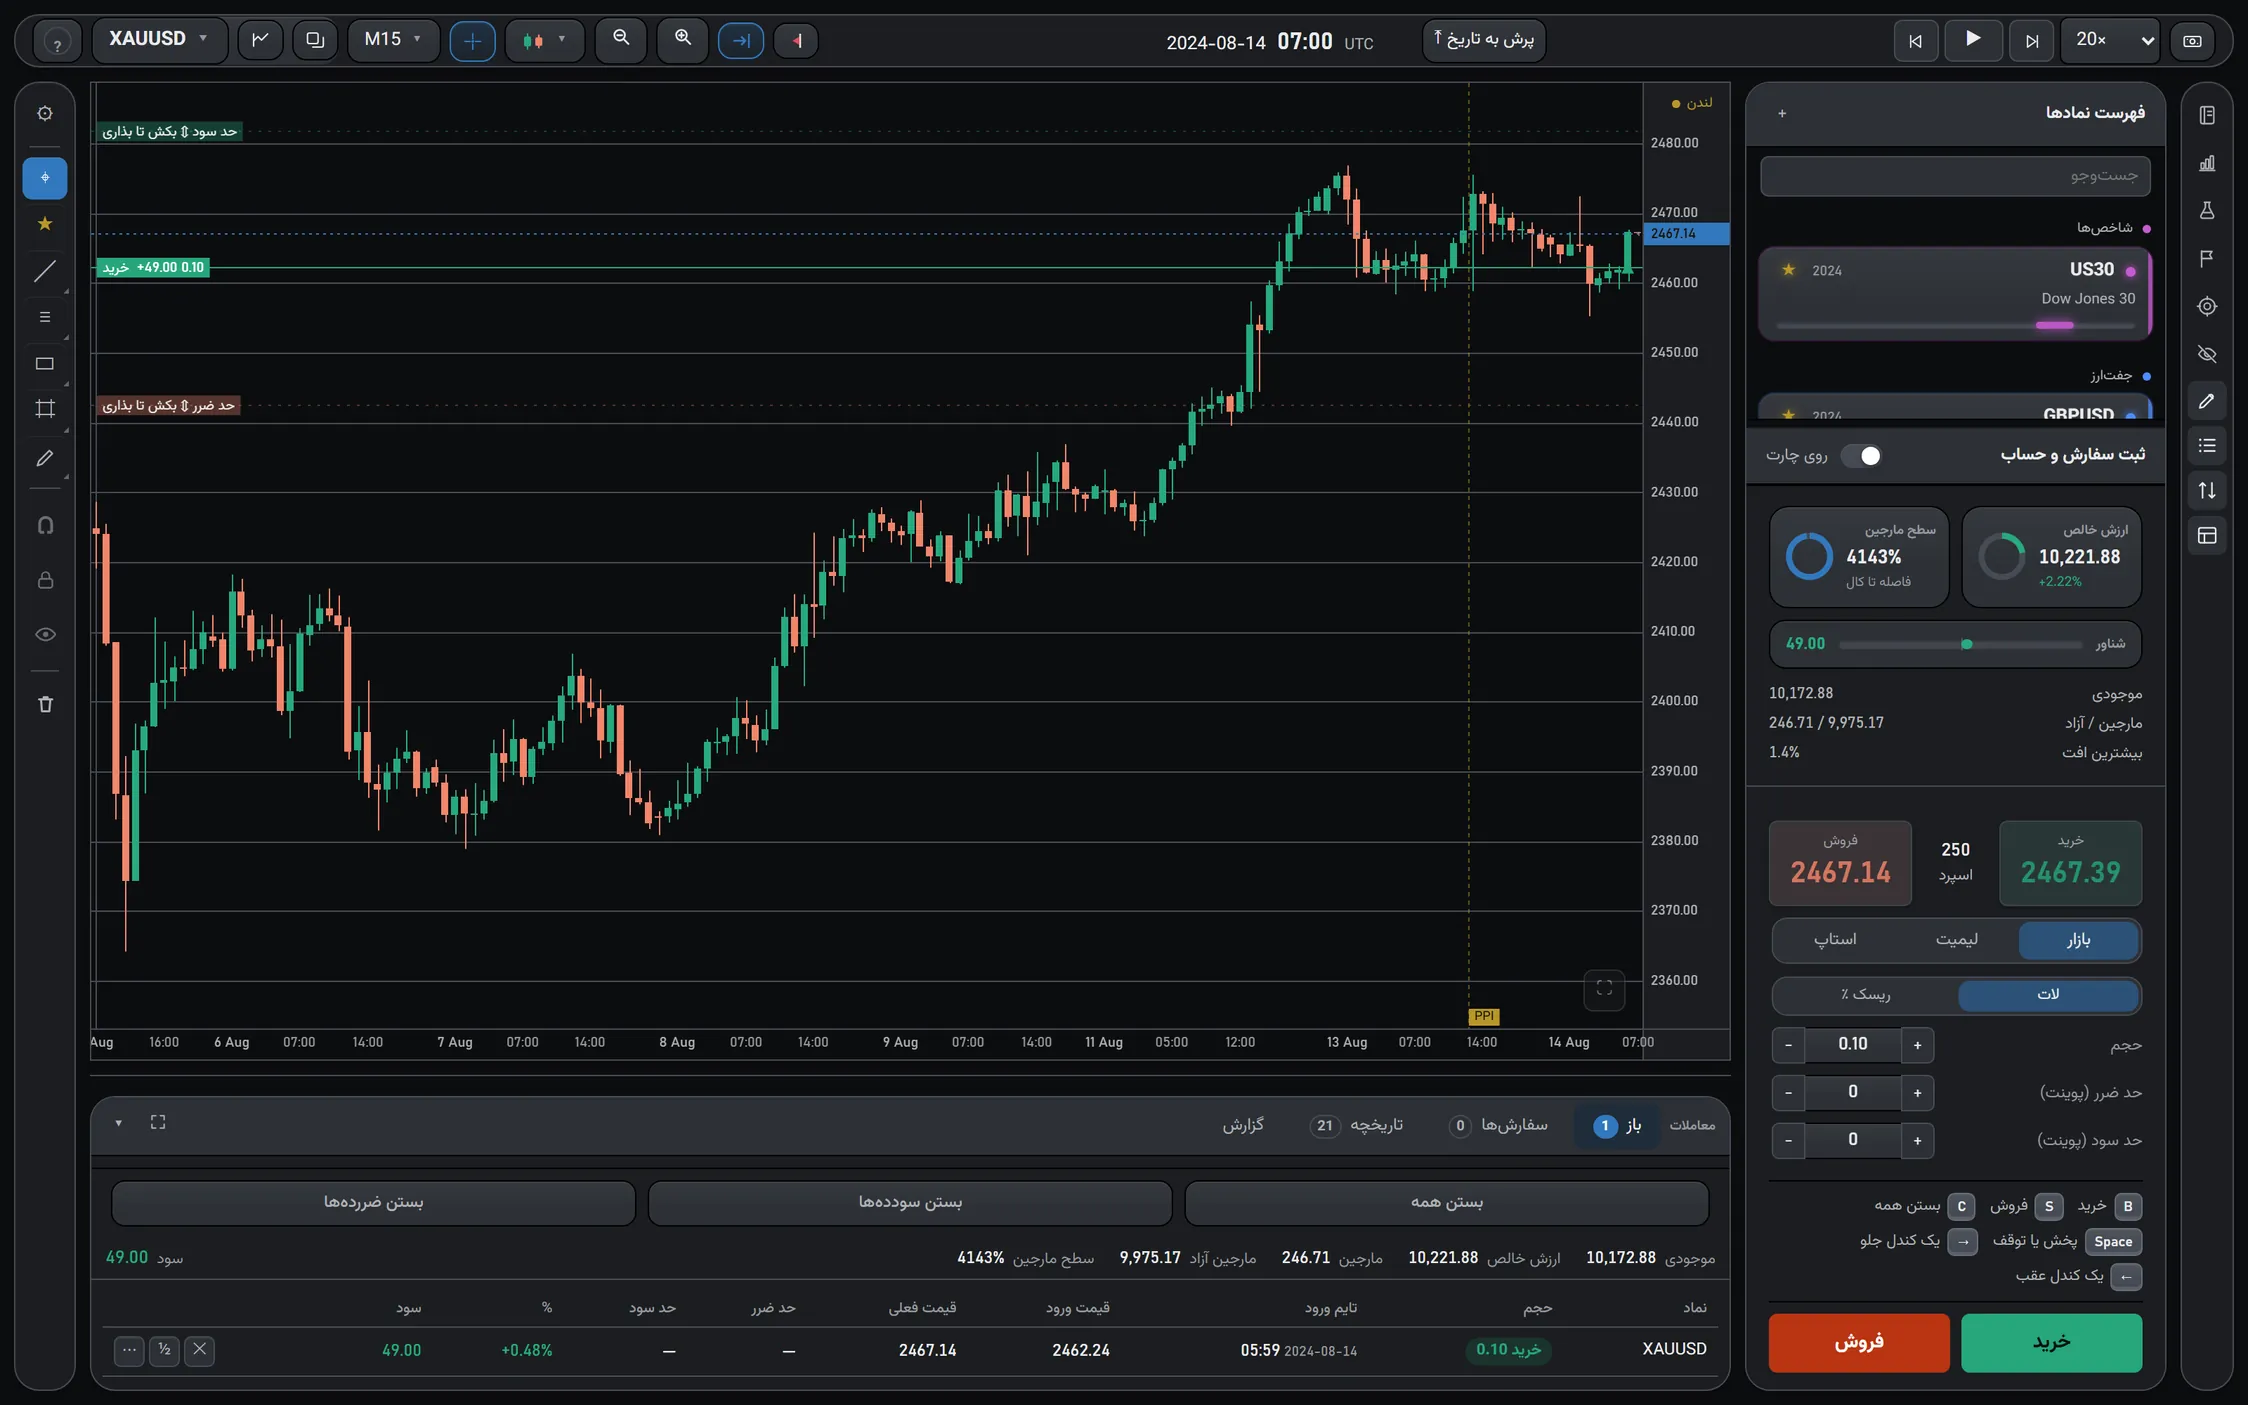Image resolution: width=2248 pixels, height=1405 pixels.
Task: Click the star favorites tool in left toolbar
Action: (x=45, y=224)
